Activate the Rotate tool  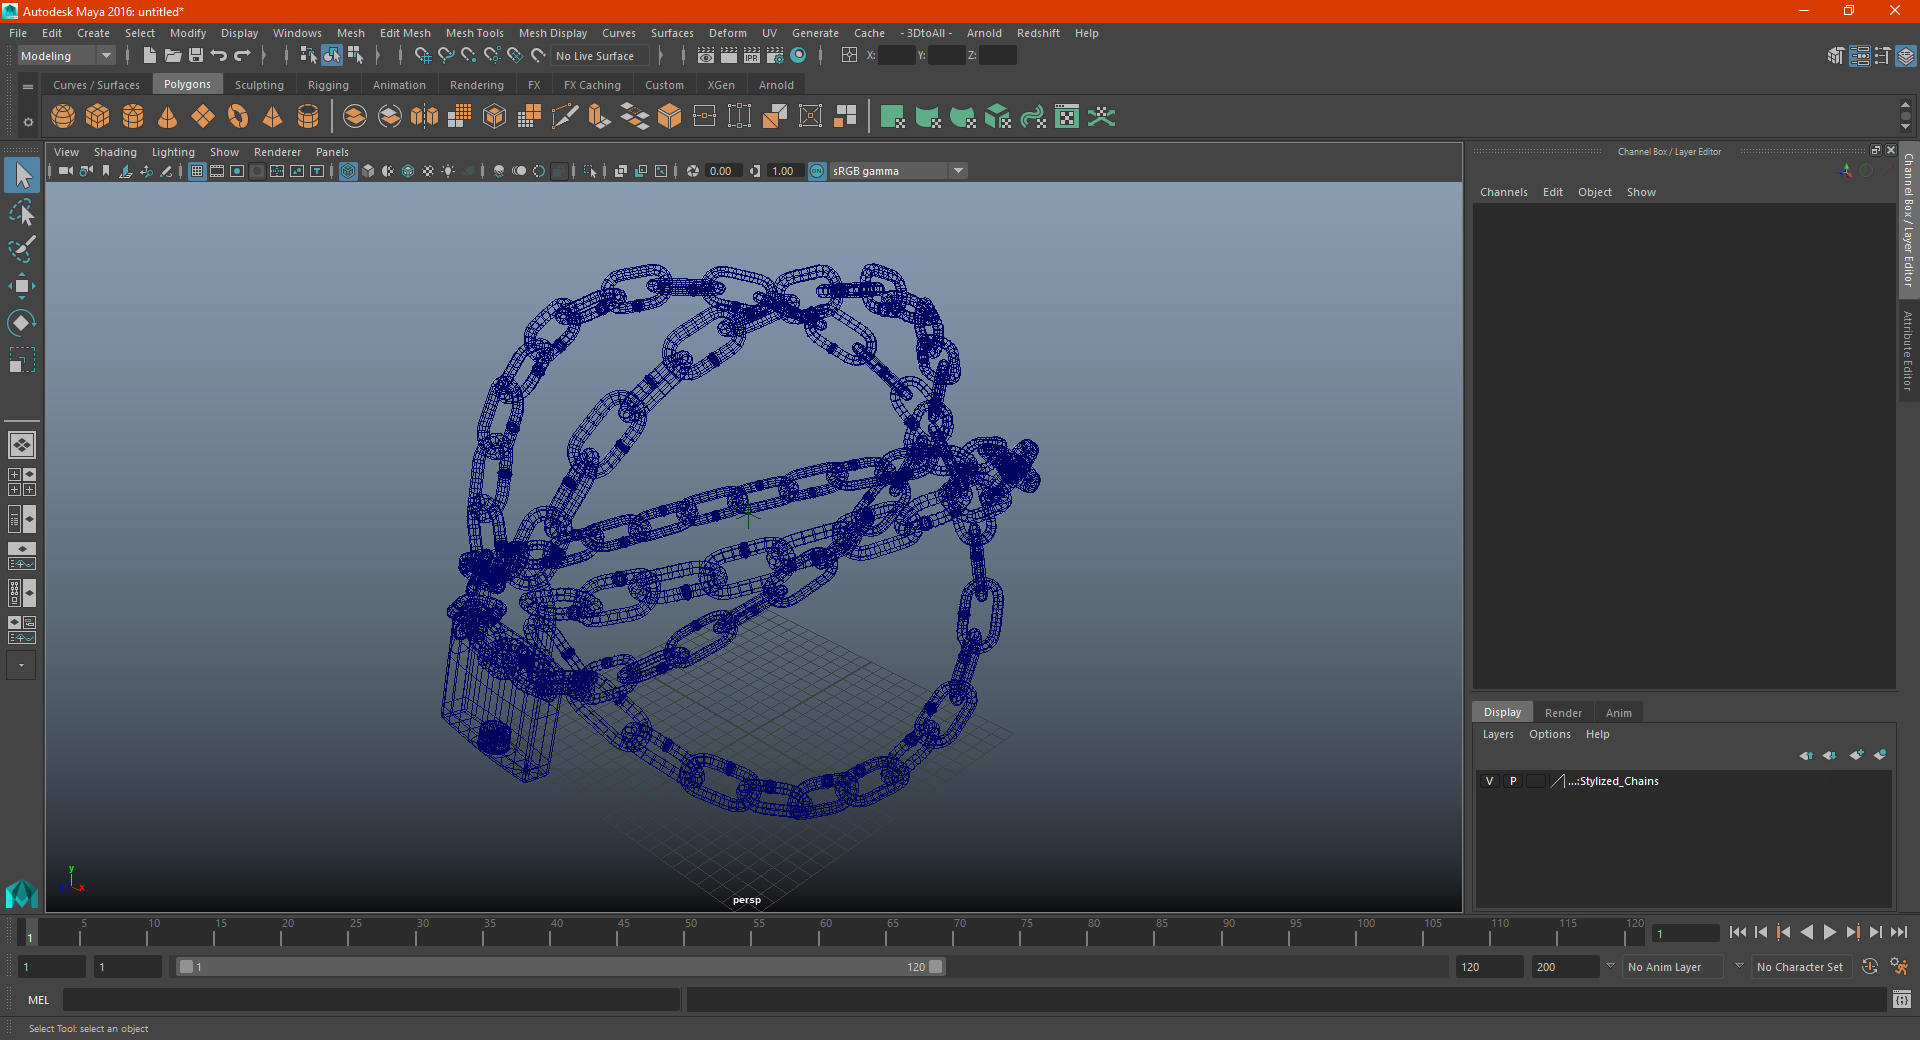coord(22,323)
